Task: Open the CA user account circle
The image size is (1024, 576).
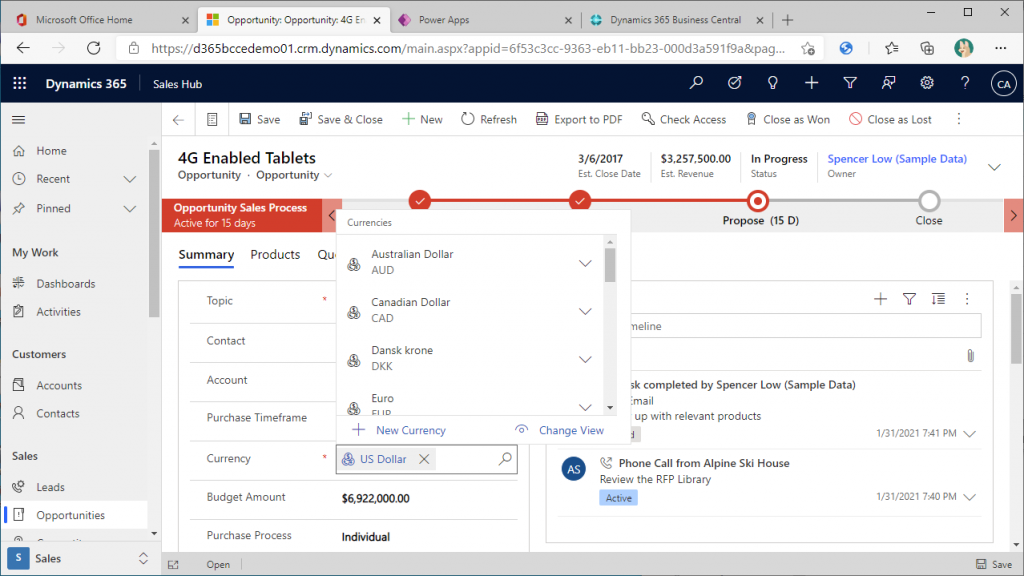Action: click(x=1004, y=84)
